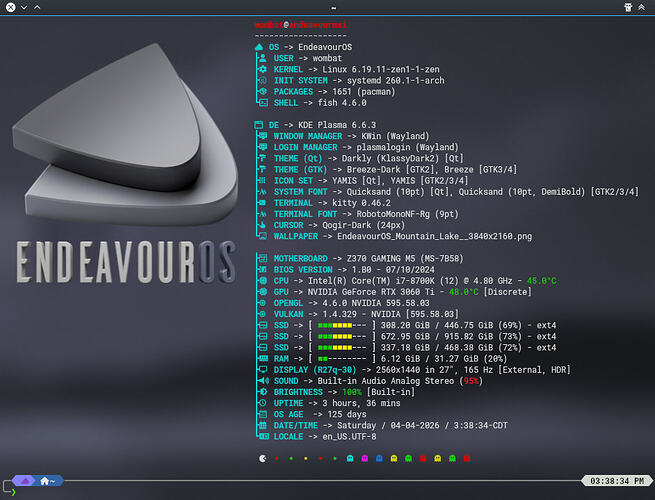
Task: Click the board icon beside MOTHERBOARD
Action: tap(263, 259)
